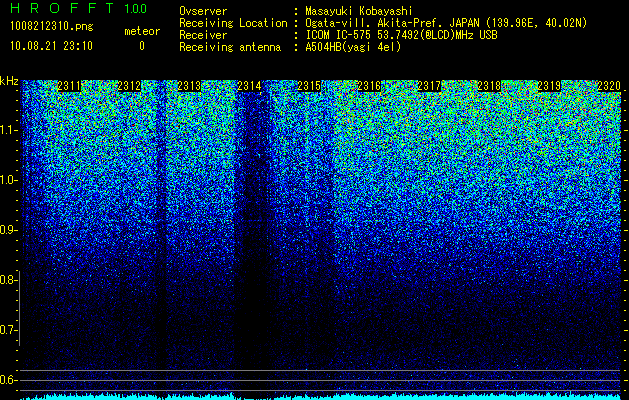Click the Ovserver field label
Viewport: 629px width, 400px height.
coord(203,12)
